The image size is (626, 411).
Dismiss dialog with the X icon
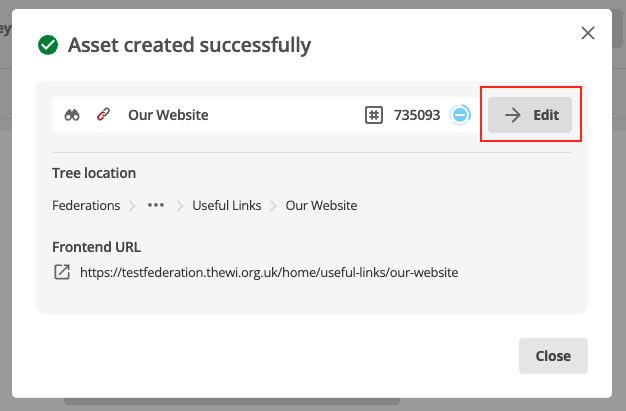[588, 33]
